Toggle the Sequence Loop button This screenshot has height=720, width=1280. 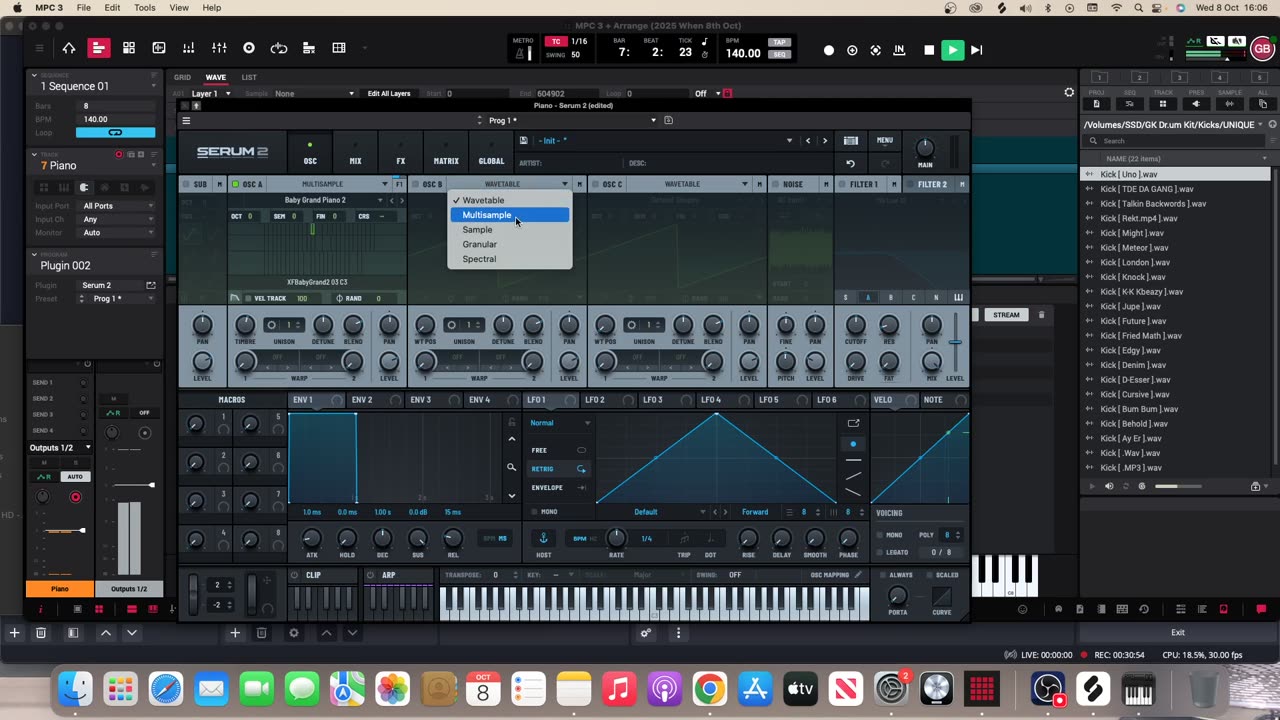pyautogui.click(x=115, y=132)
